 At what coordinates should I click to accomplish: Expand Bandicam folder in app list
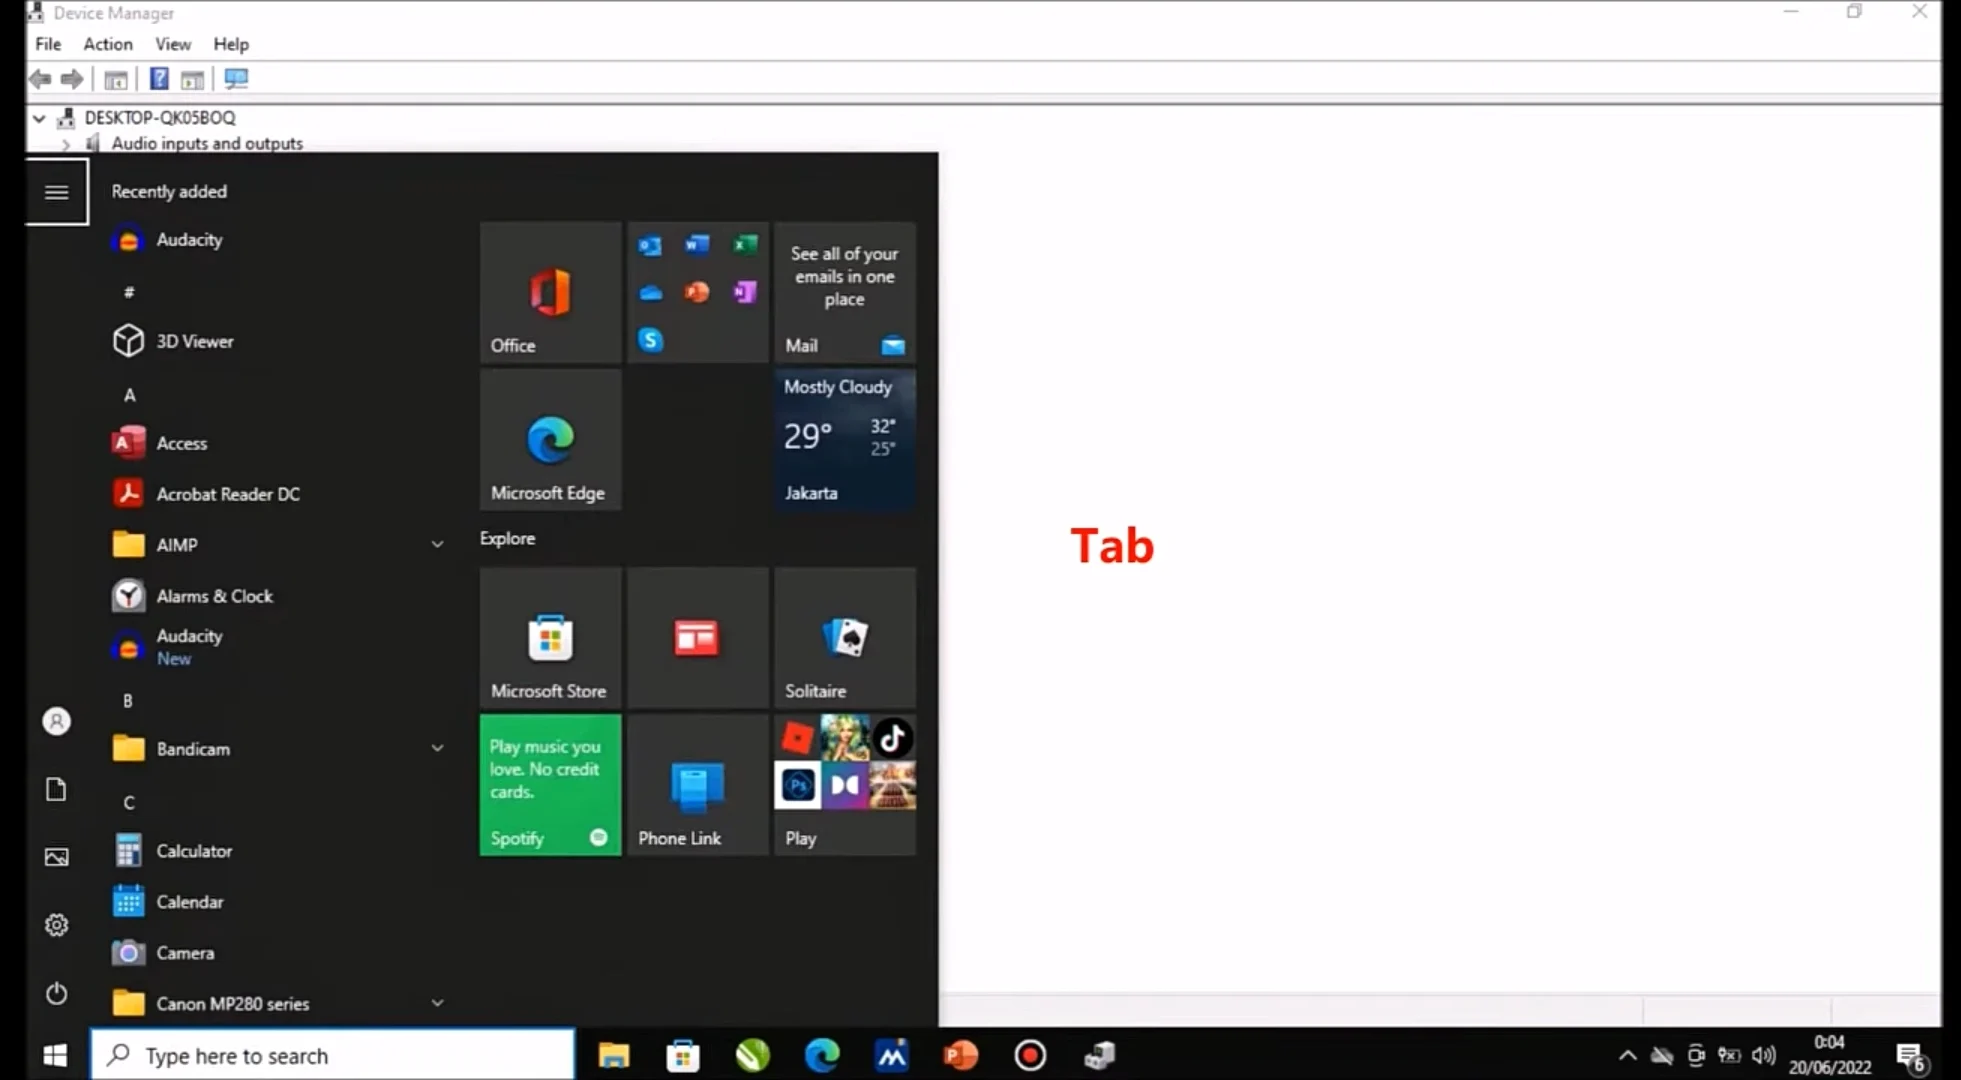437,747
